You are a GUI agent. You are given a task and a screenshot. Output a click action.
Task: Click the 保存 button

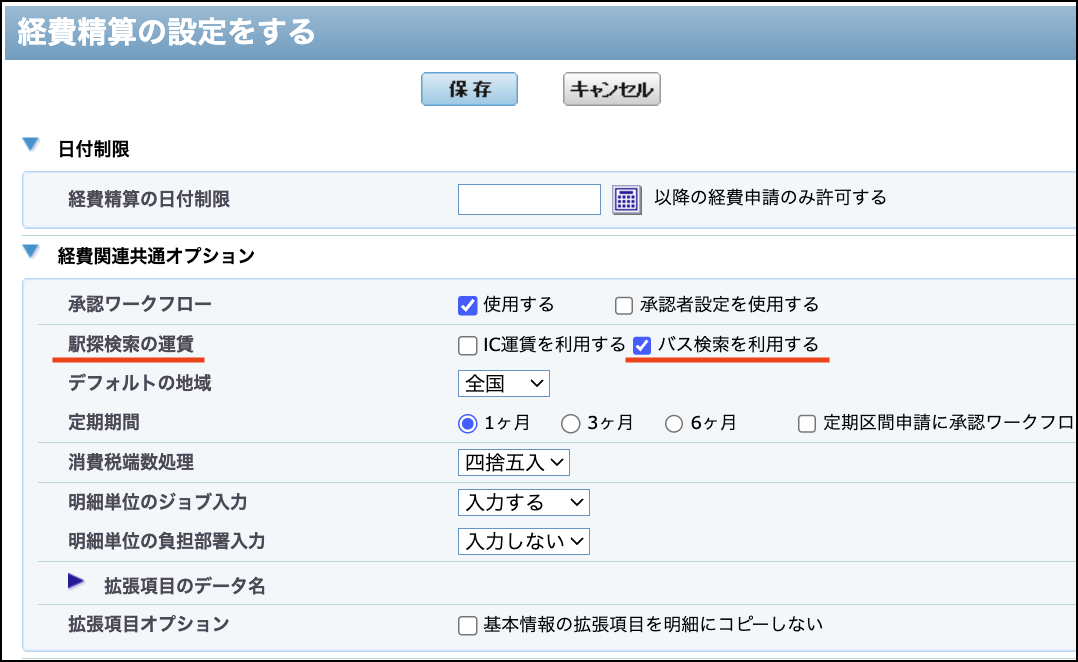[469, 89]
